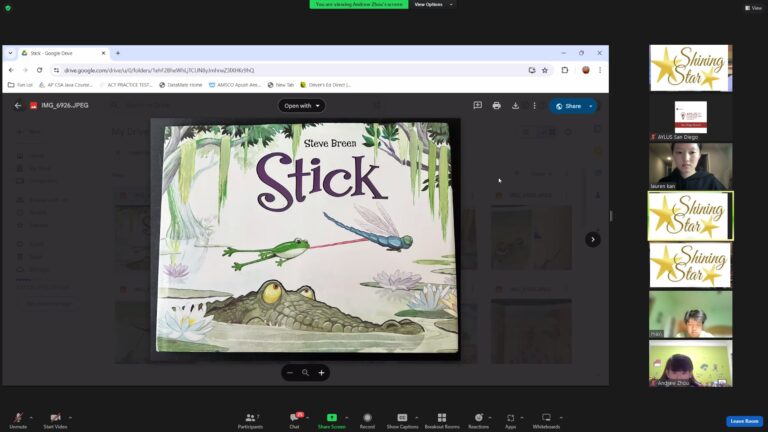This screenshot has width=768, height=432.
Task: Close the Stick - Google Drive tab
Action: (103, 53)
